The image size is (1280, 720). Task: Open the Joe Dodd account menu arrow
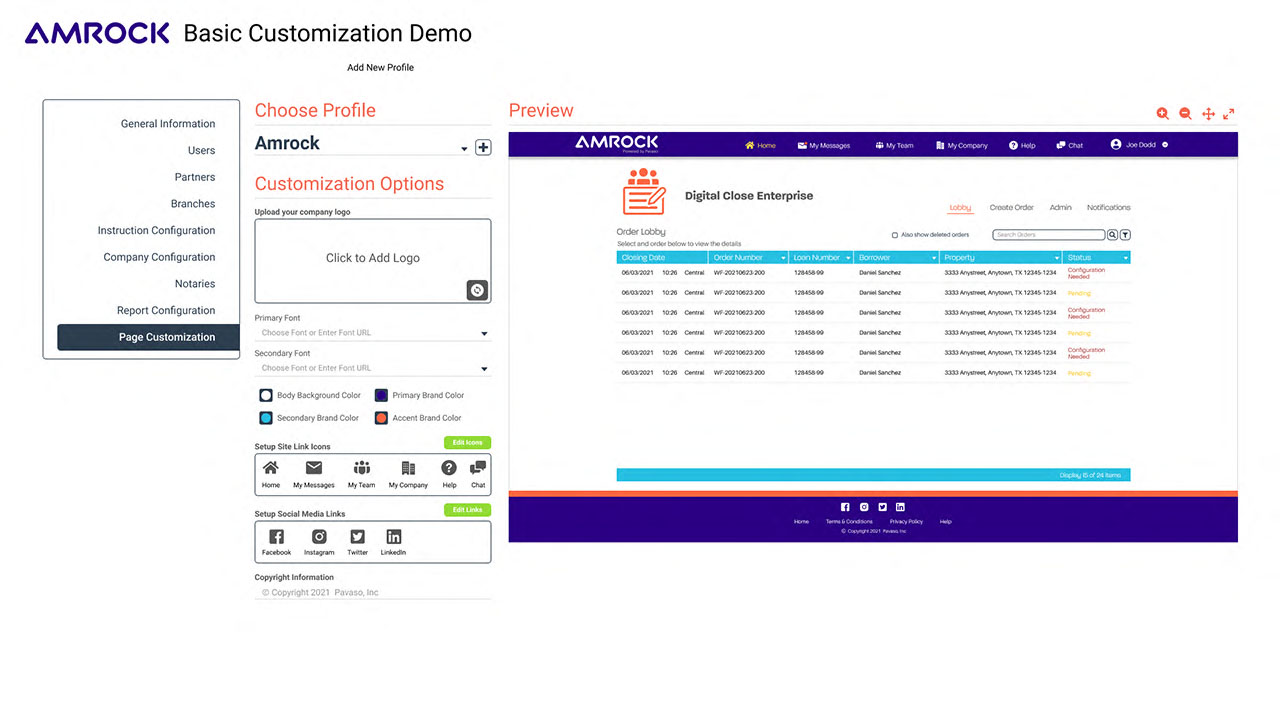(x=1165, y=145)
